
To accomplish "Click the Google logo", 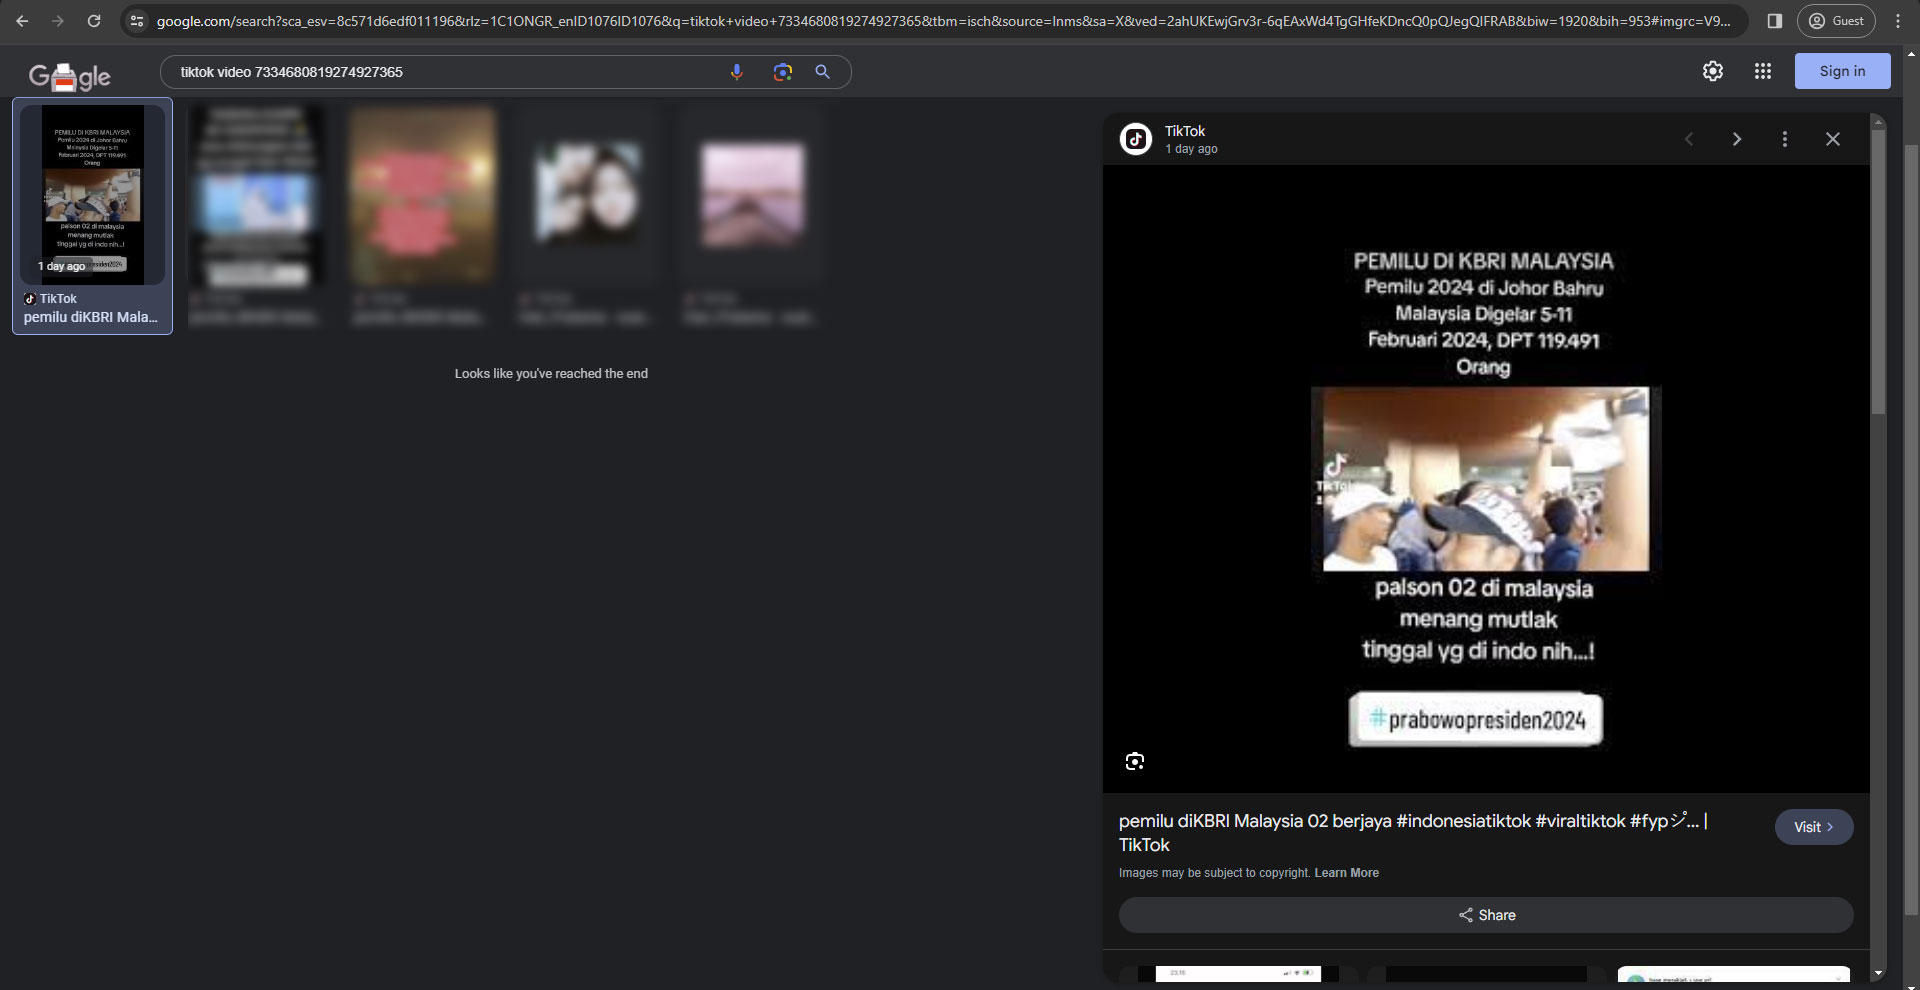I will click(70, 76).
